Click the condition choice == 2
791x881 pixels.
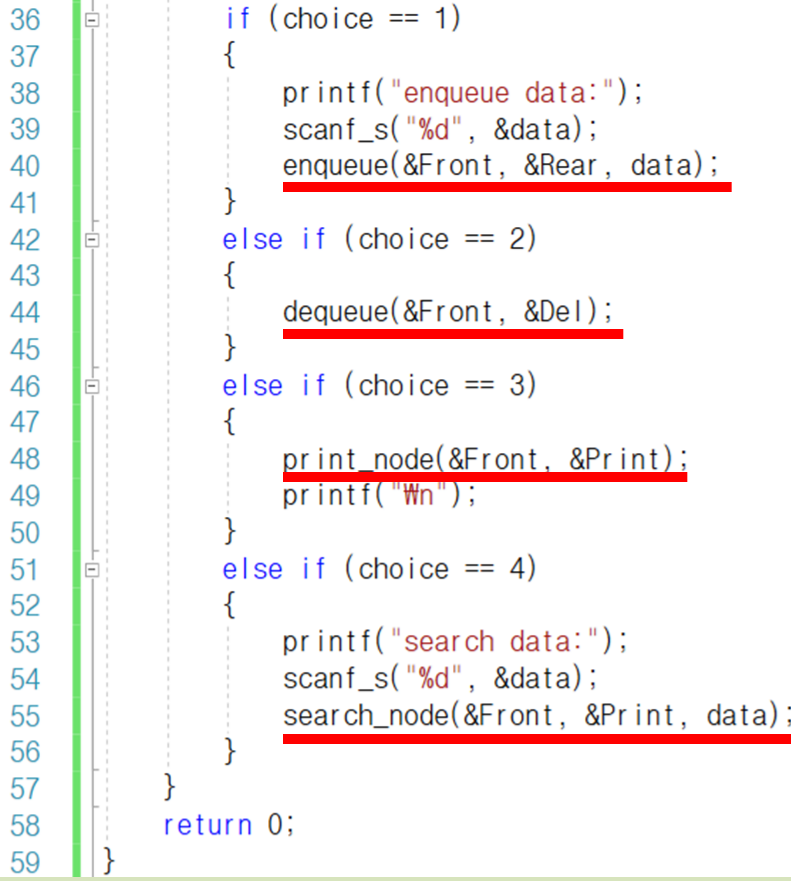pyautogui.click(x=441, y=239)
